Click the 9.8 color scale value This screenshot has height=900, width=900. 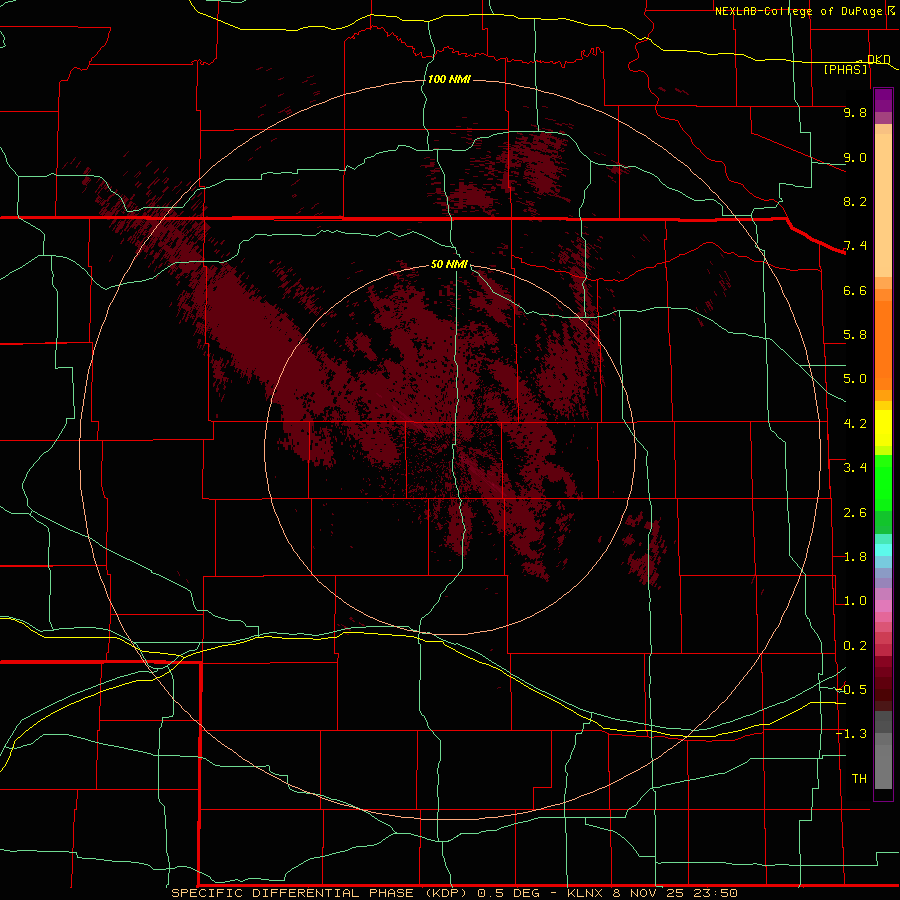[x=855, y=112]
